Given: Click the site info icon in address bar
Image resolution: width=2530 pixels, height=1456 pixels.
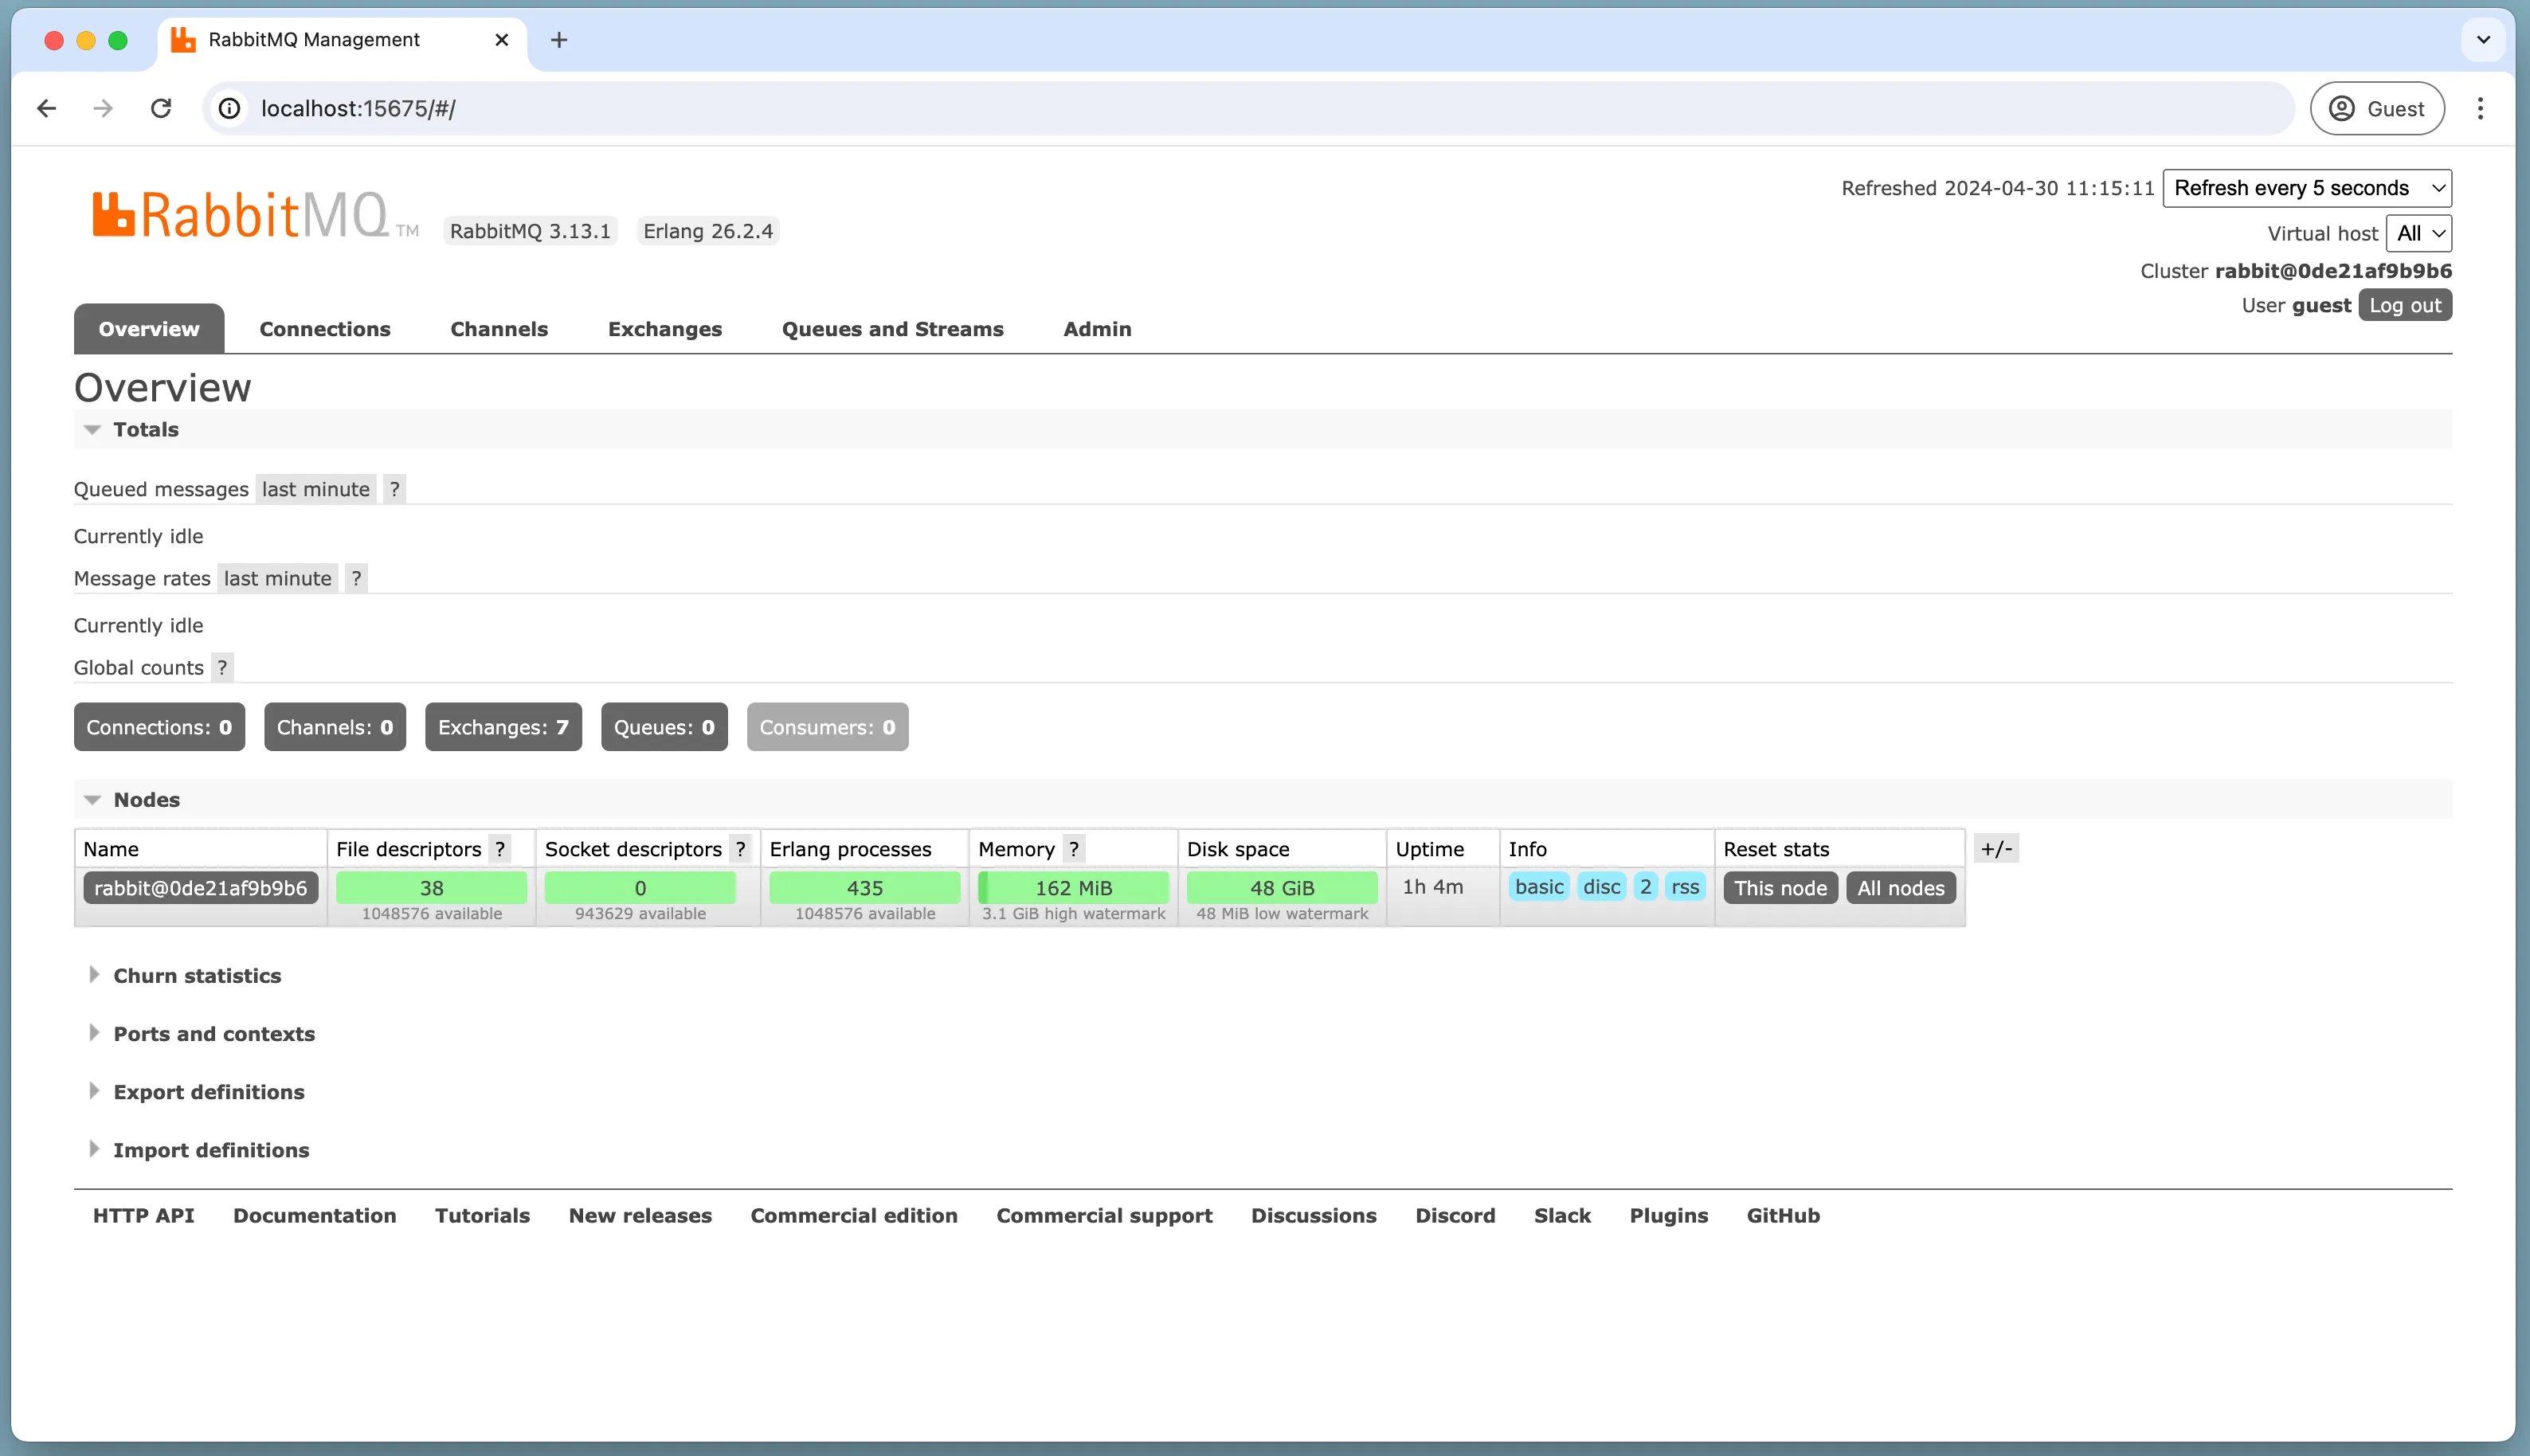Looking at the screenshot, I should (230, 108).
